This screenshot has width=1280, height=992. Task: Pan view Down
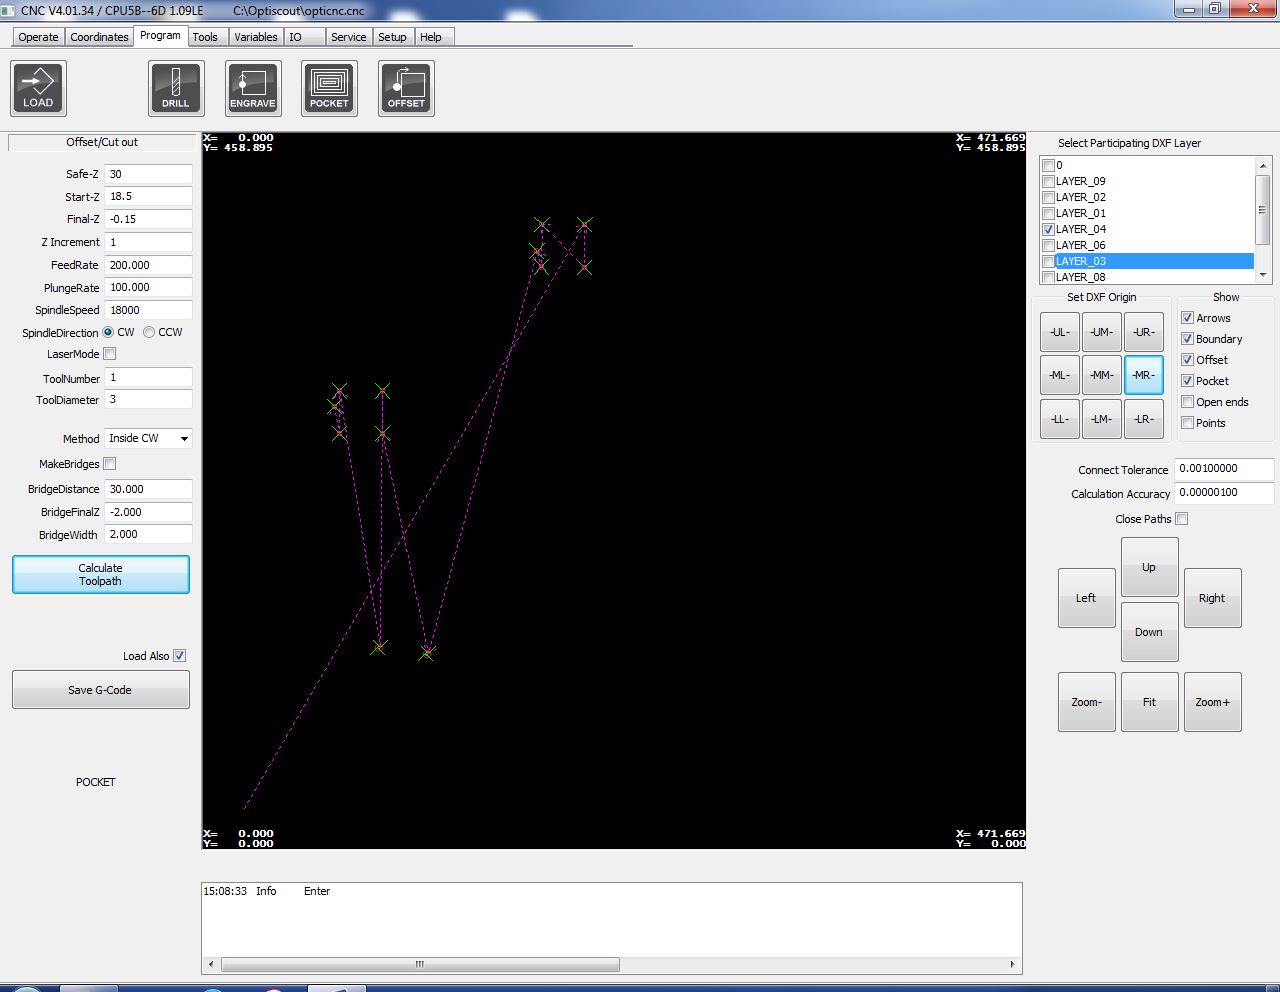pyautogui.click(x=1150, y=632)
